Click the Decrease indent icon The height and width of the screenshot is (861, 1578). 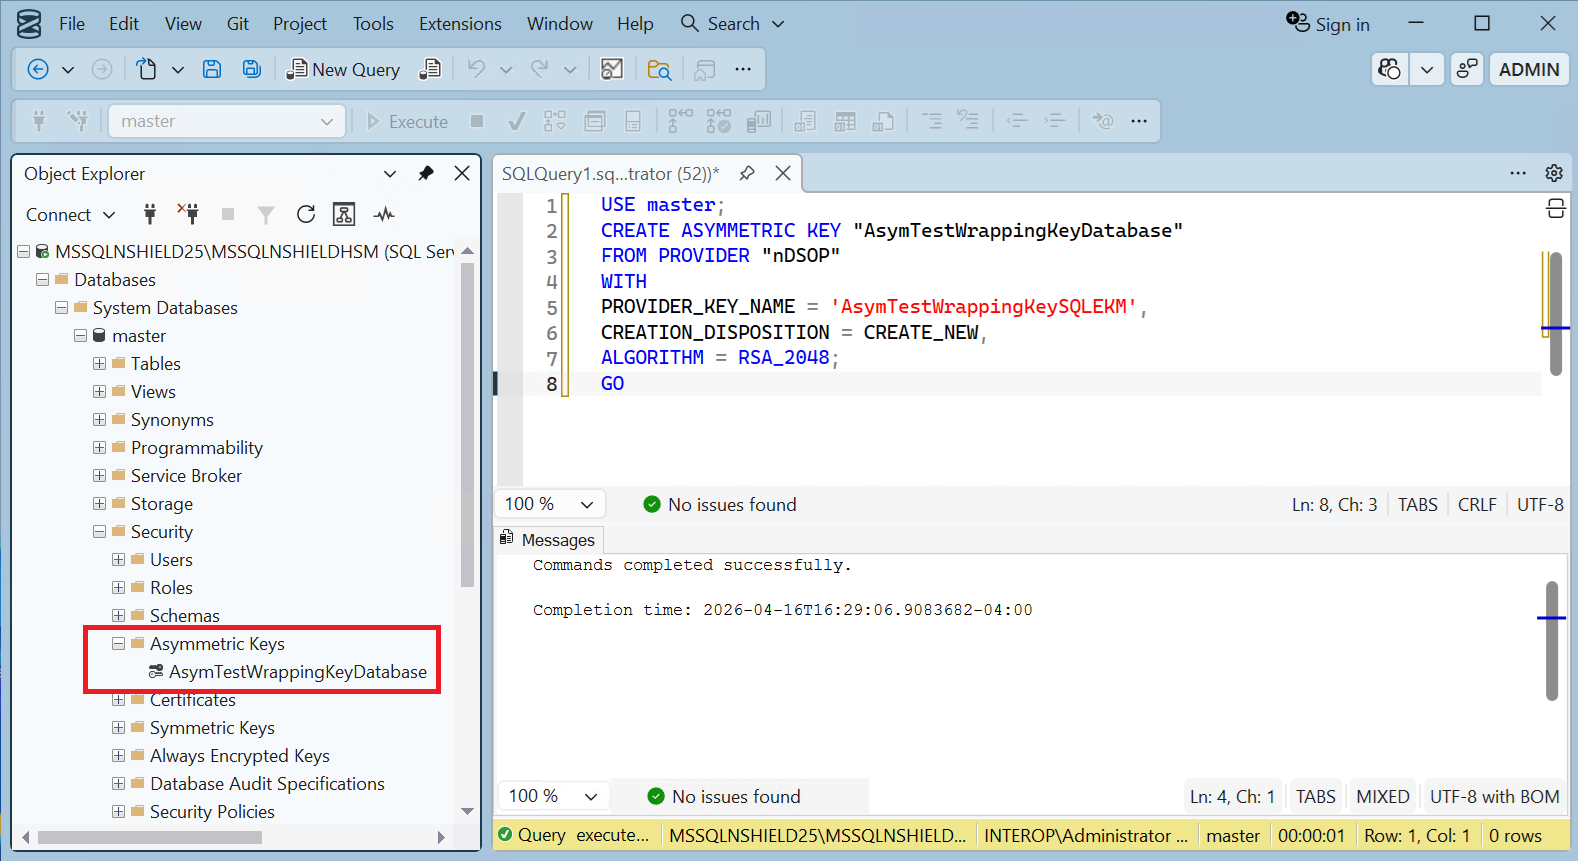(x=1017, y=121)
